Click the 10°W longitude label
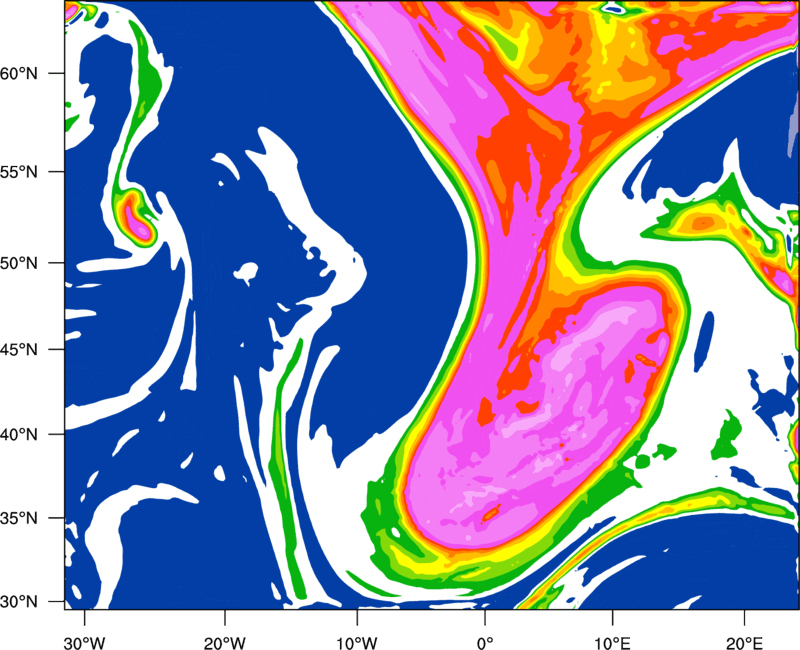800x650 pixels. point(357,643)
